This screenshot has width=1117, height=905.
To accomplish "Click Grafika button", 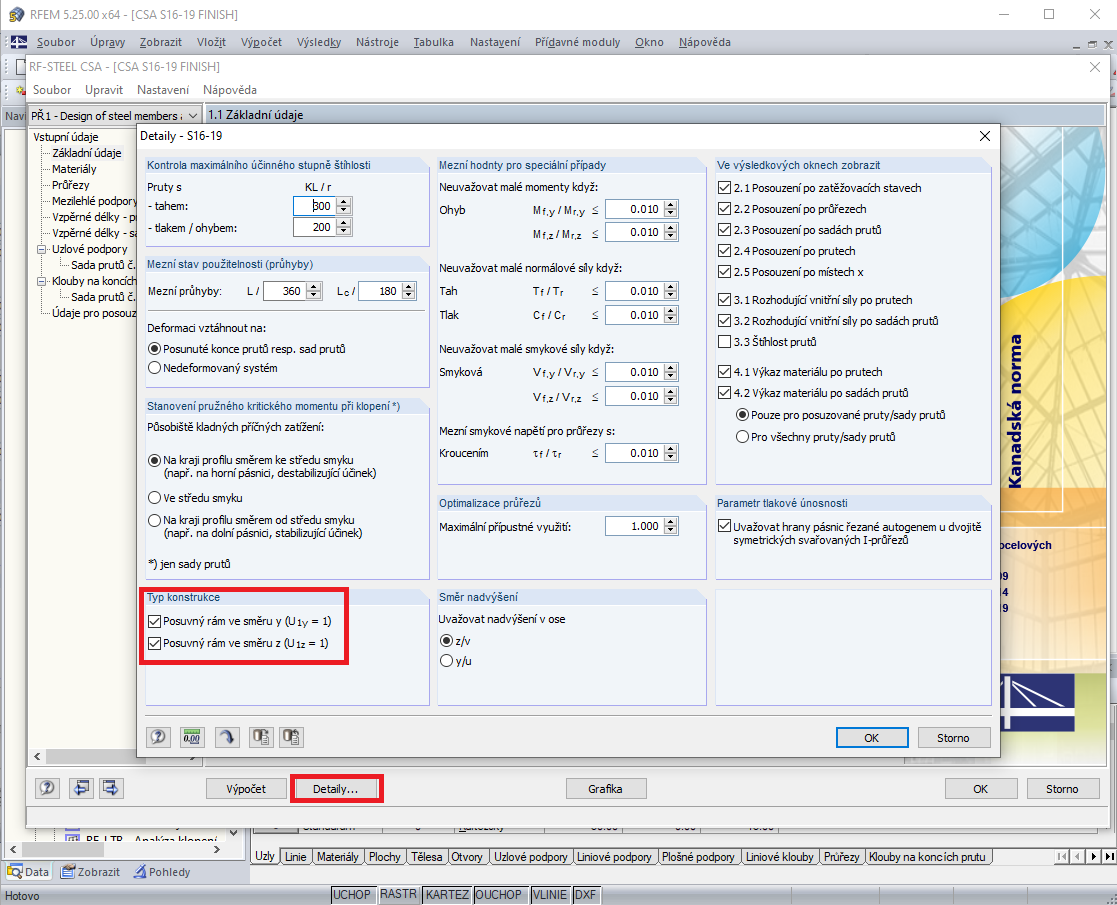I will point(606,789).
